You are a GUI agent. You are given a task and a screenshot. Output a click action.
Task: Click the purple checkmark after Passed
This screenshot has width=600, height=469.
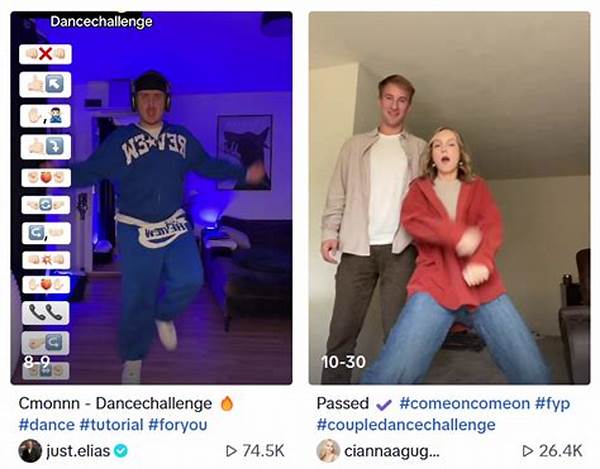[384, 404]
